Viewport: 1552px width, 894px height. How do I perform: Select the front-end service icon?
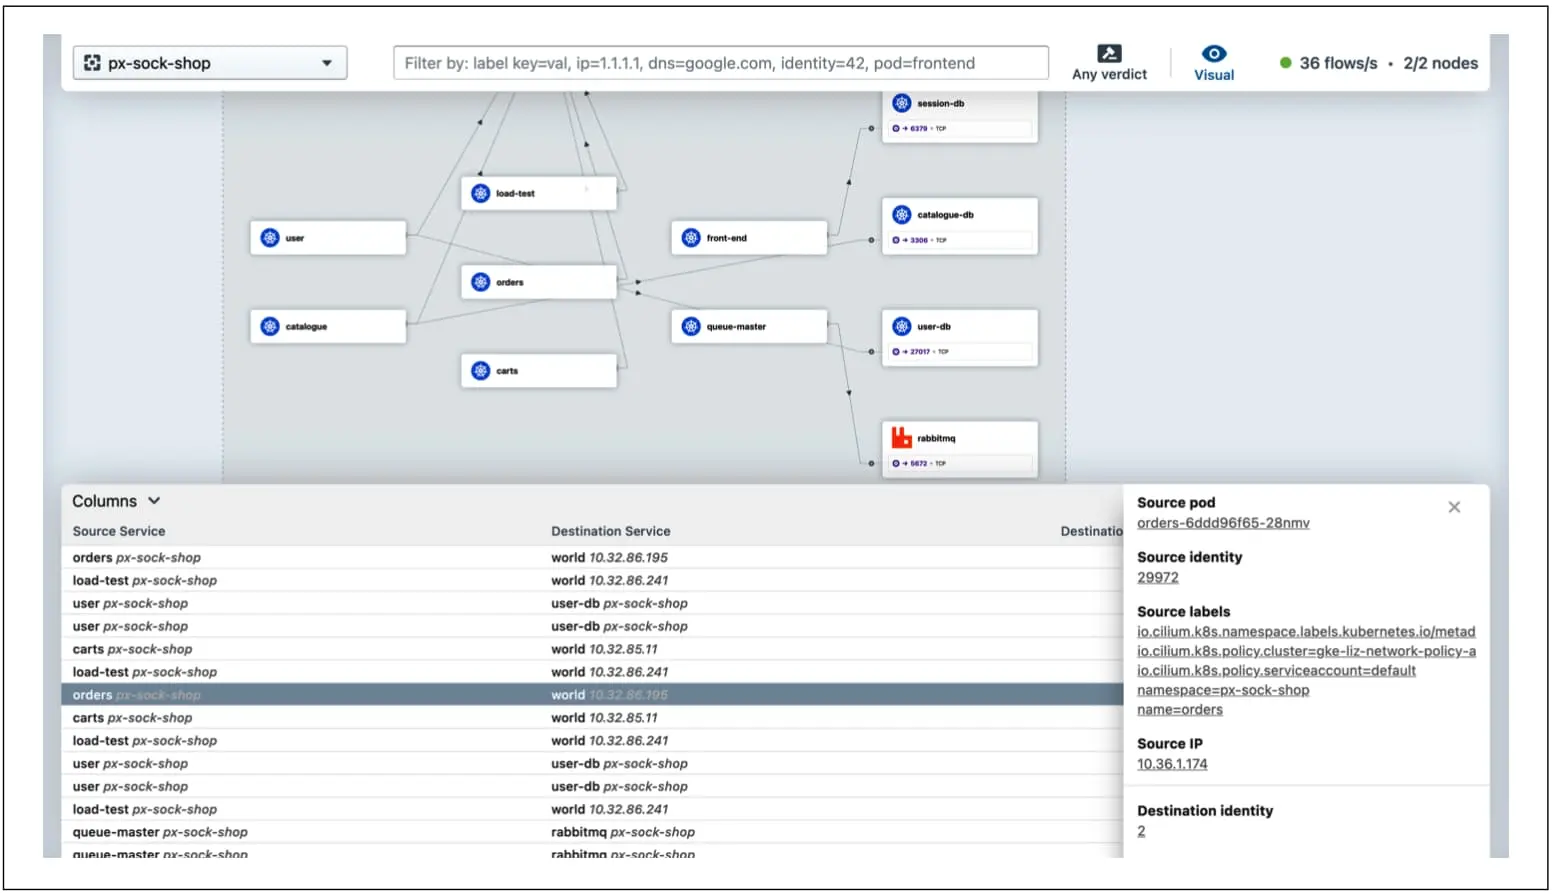click(x=691, y=238)
